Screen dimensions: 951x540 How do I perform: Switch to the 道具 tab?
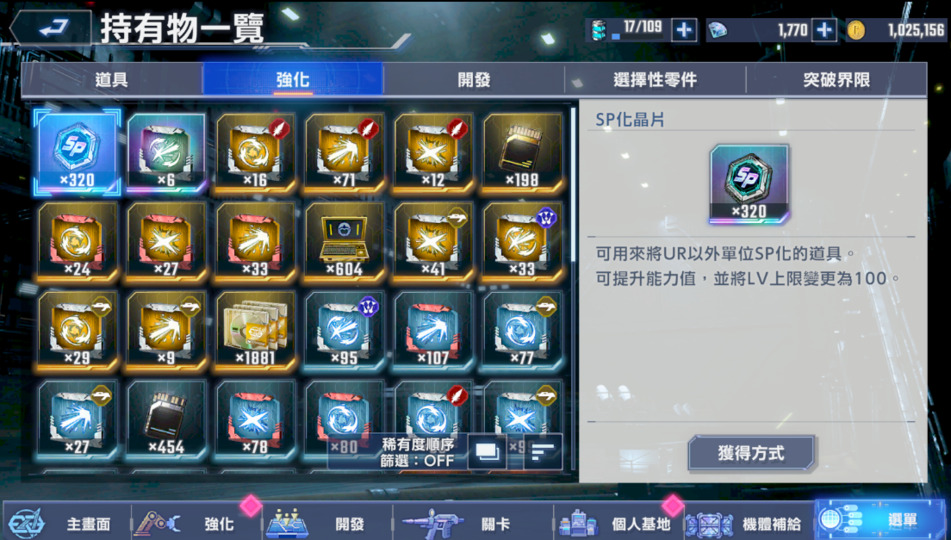(112, 79)
